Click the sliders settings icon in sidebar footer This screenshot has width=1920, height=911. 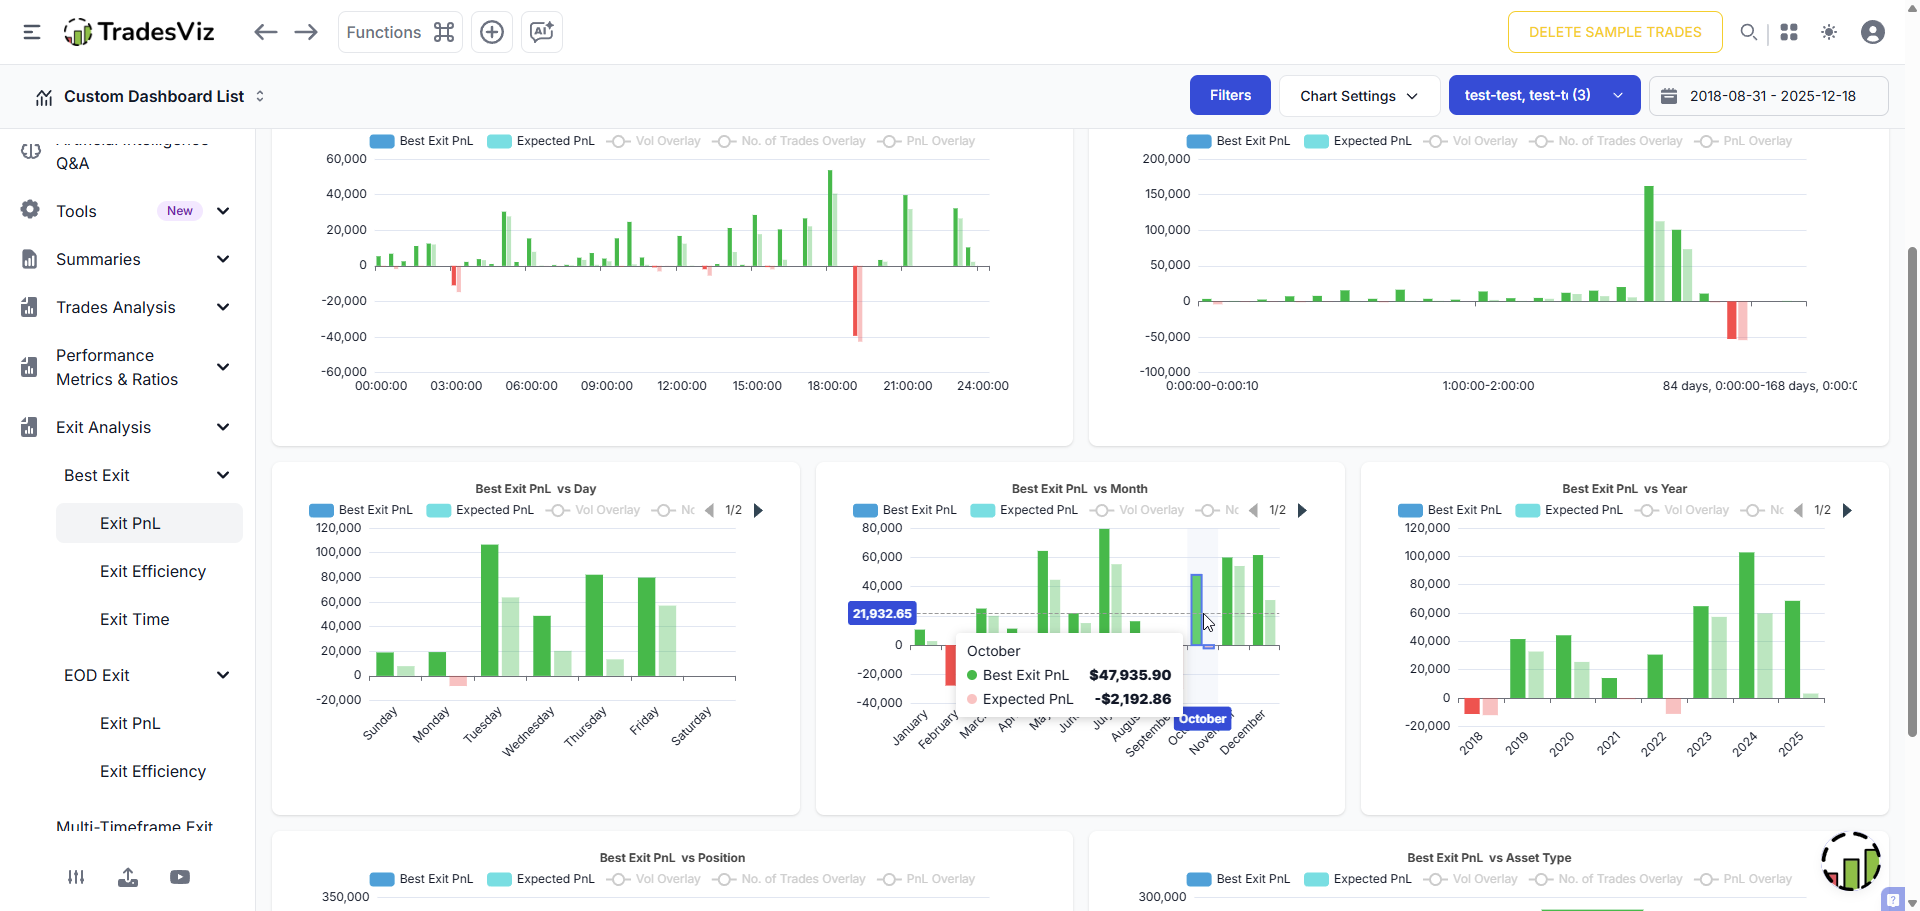76,877
